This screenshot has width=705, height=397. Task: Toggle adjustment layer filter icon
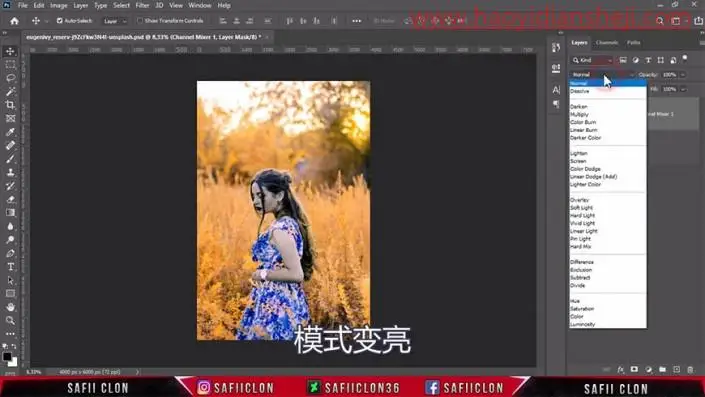pos(635,60)
